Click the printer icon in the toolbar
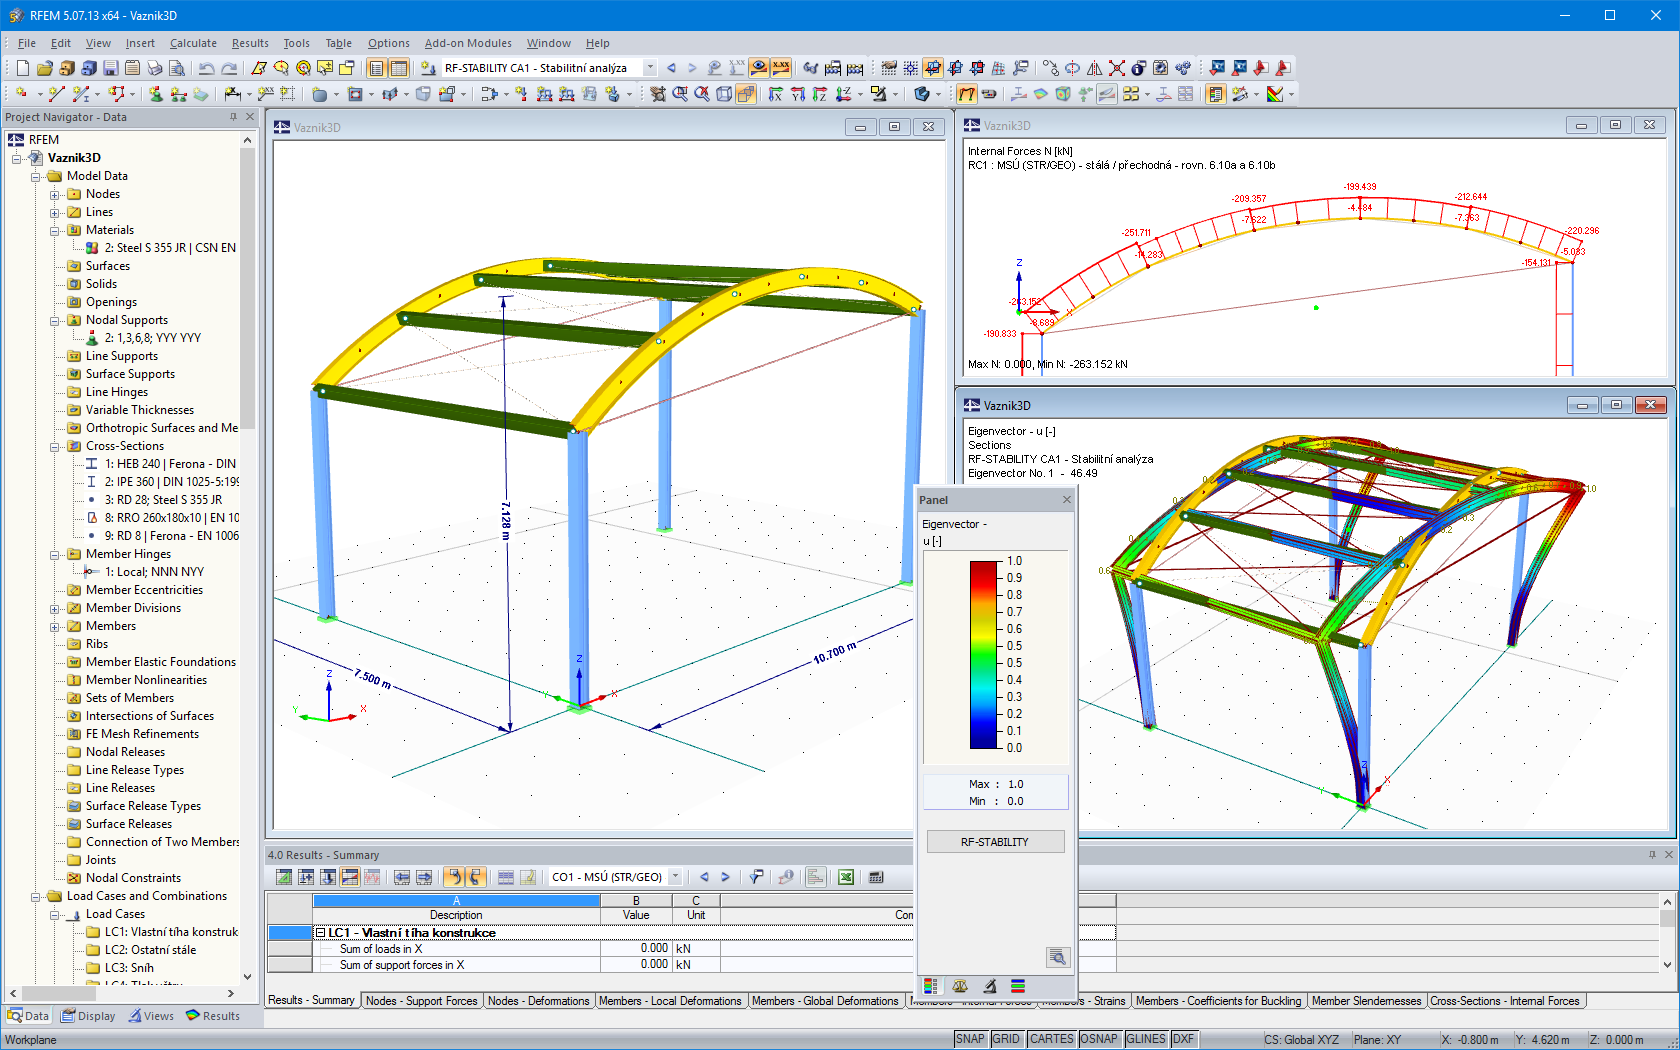Screen dimensions: 1680x1050 [154, 68]
